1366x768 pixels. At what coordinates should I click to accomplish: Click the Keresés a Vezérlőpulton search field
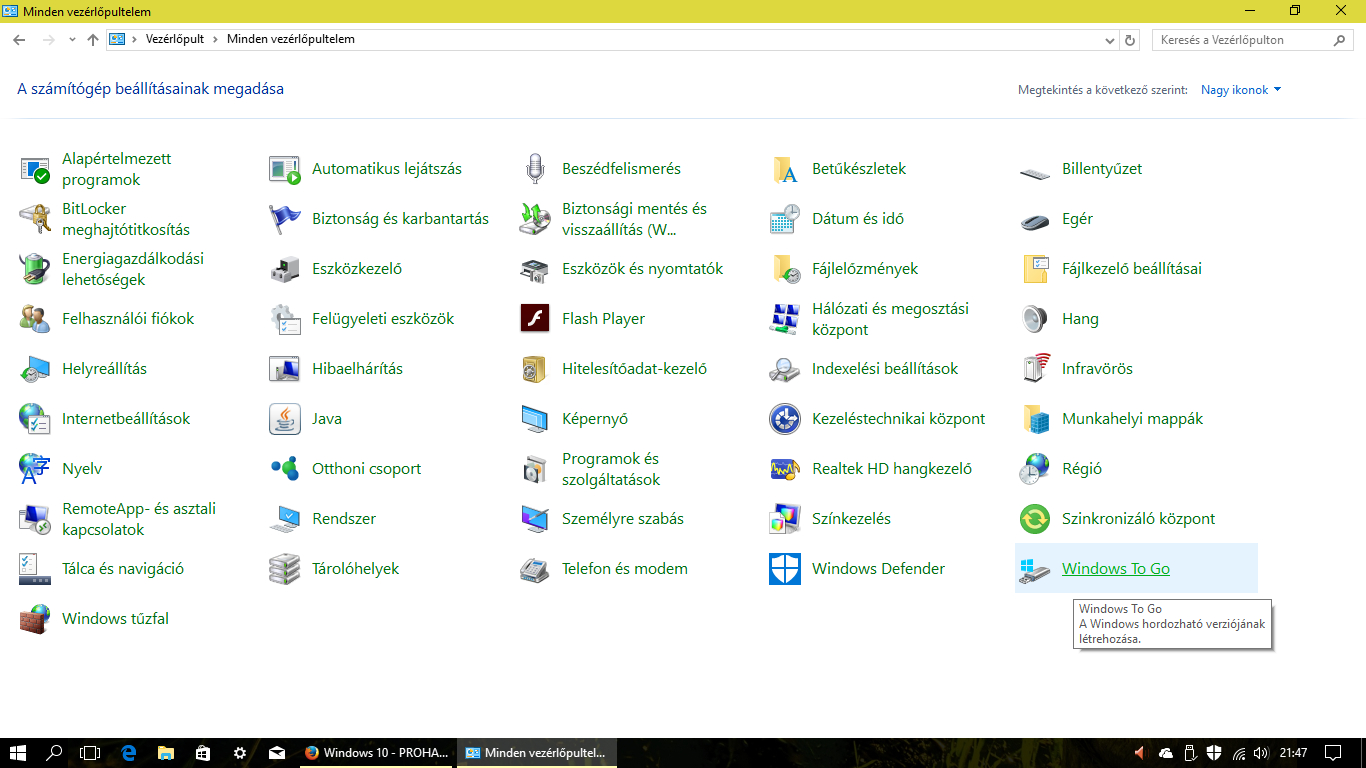point(1254,40)
